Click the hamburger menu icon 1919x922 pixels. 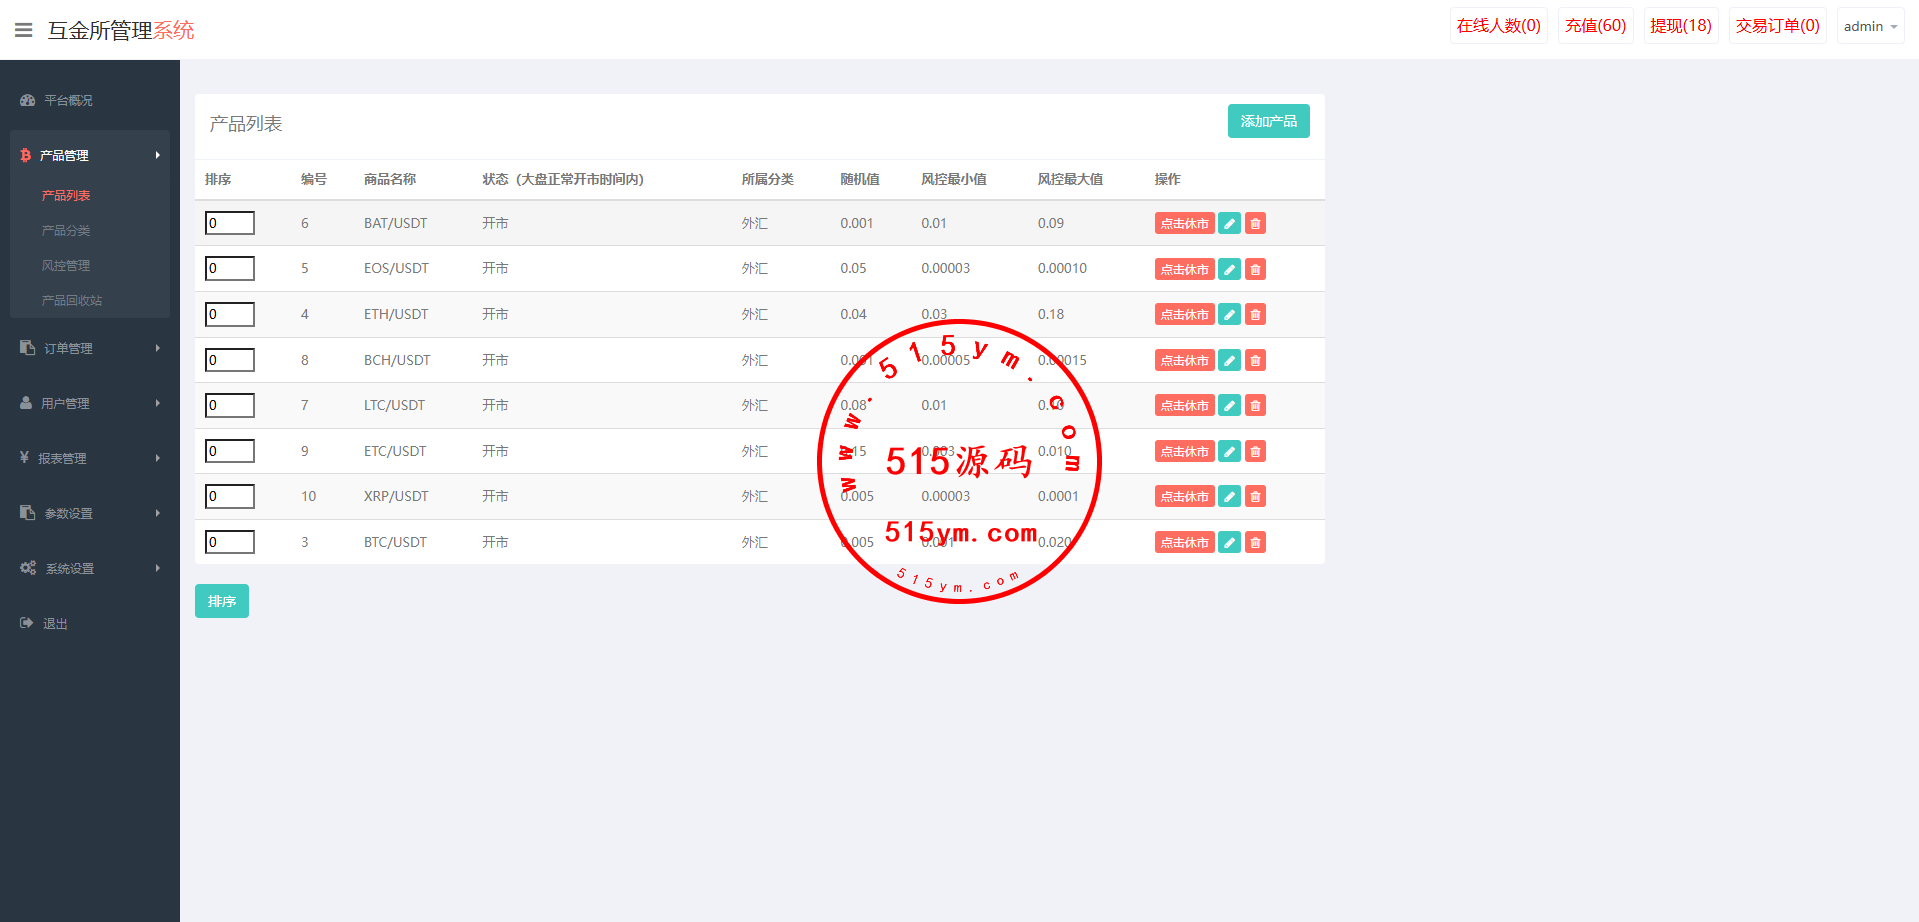[x=24, y=30]
